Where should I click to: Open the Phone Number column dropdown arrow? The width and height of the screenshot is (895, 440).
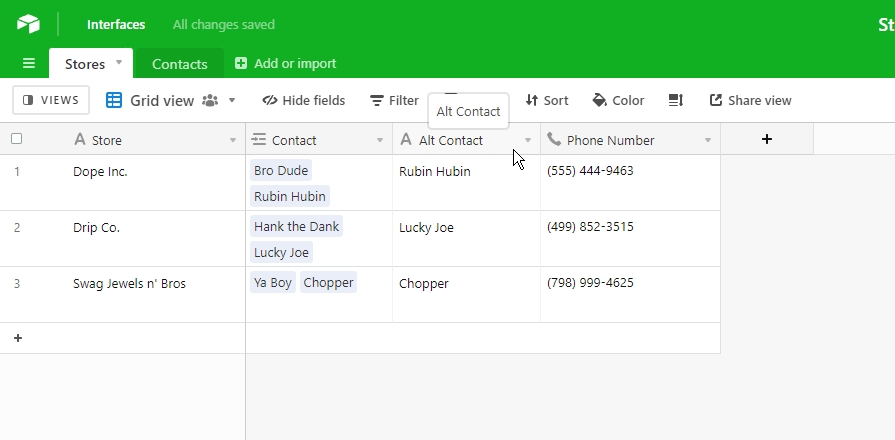coord(708,140)
